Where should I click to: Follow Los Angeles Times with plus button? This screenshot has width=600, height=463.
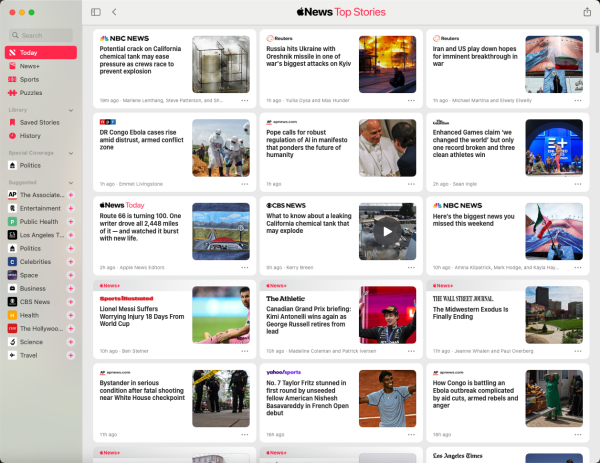point(71,235)
